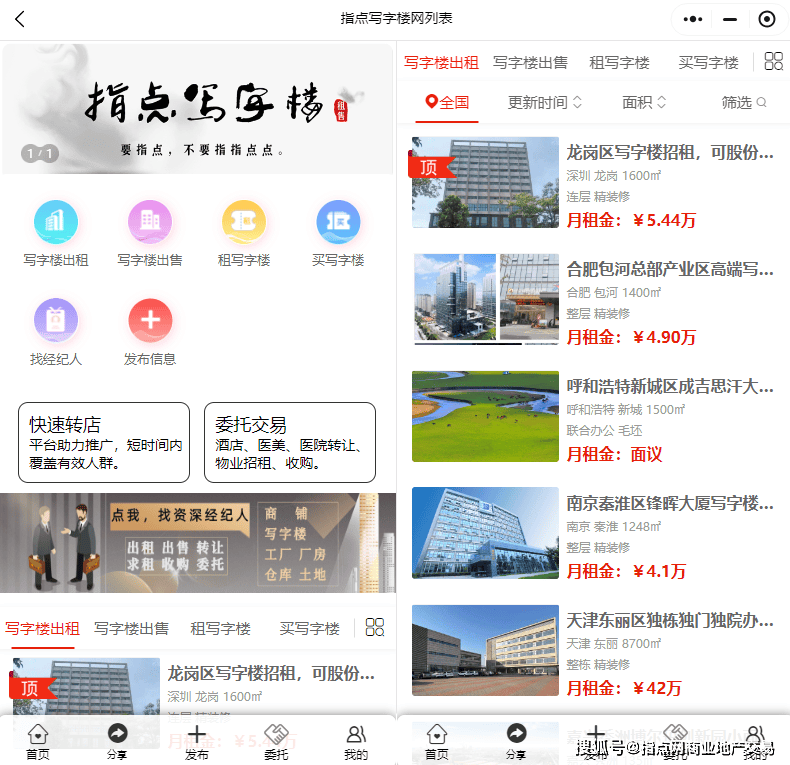Open the 筛选 filter search
The height and width of the screenshot is (765, 790).
click(x=744, y=102)
